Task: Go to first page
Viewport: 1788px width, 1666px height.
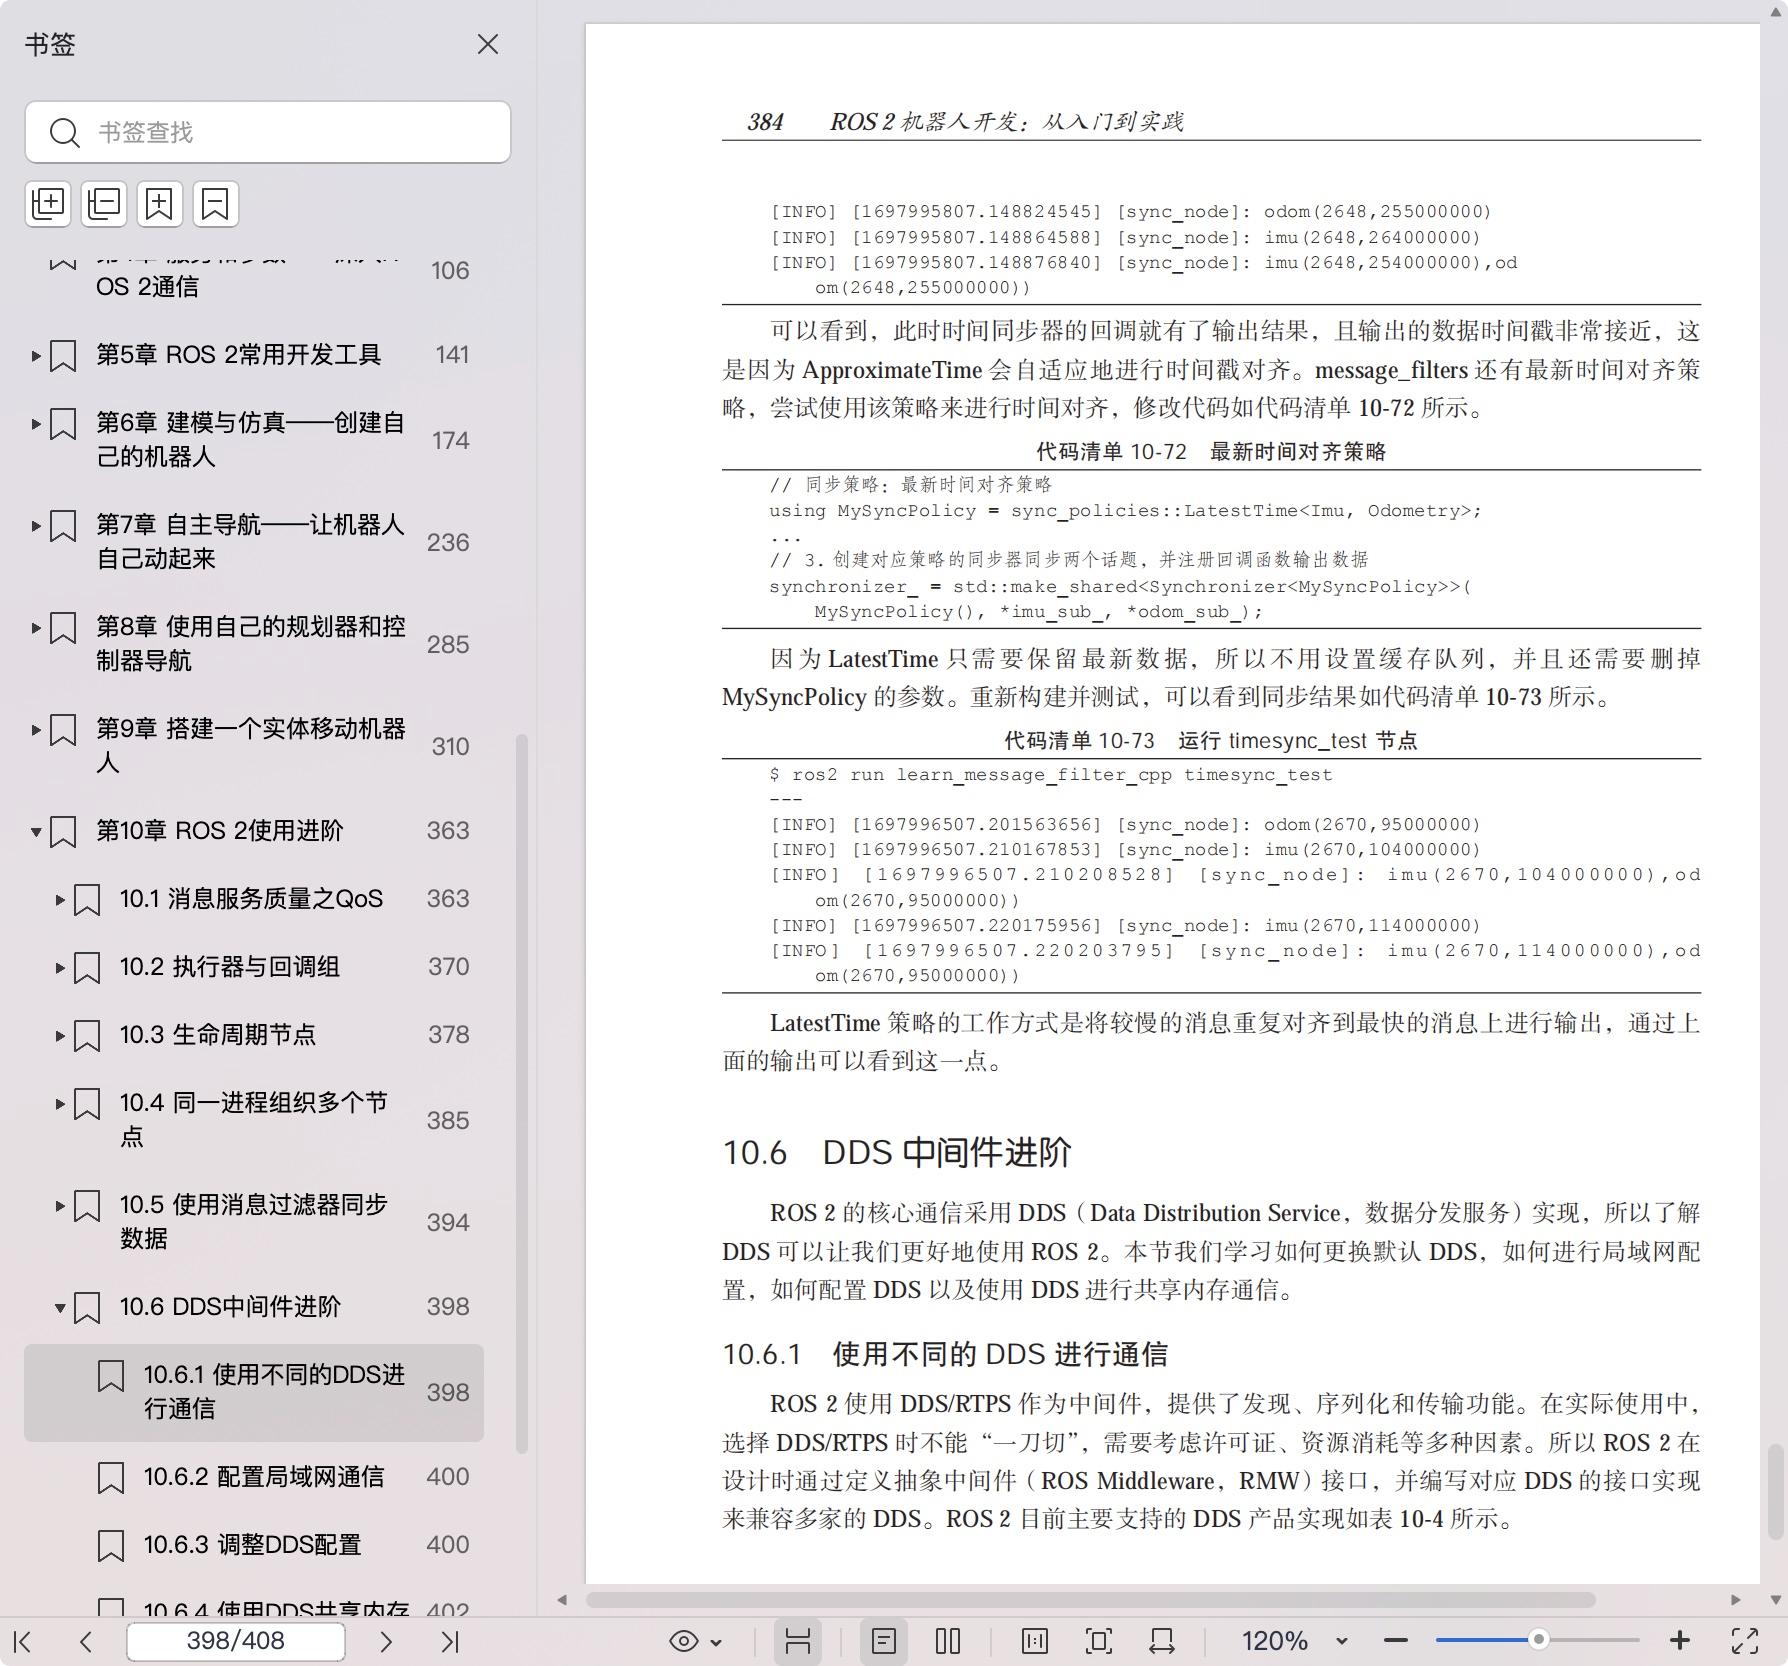Action: point(23,1641)
